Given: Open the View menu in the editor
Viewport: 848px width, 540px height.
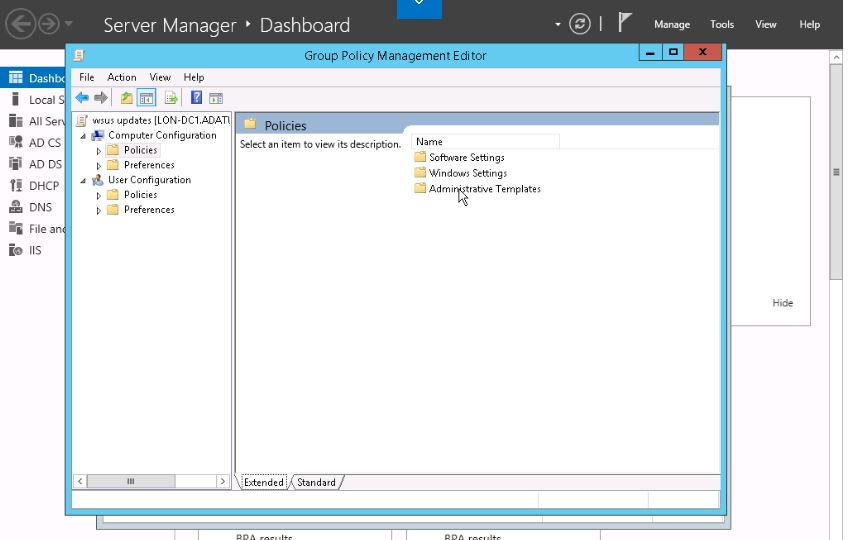Looking at the screenshot, I should pos(160,77).
